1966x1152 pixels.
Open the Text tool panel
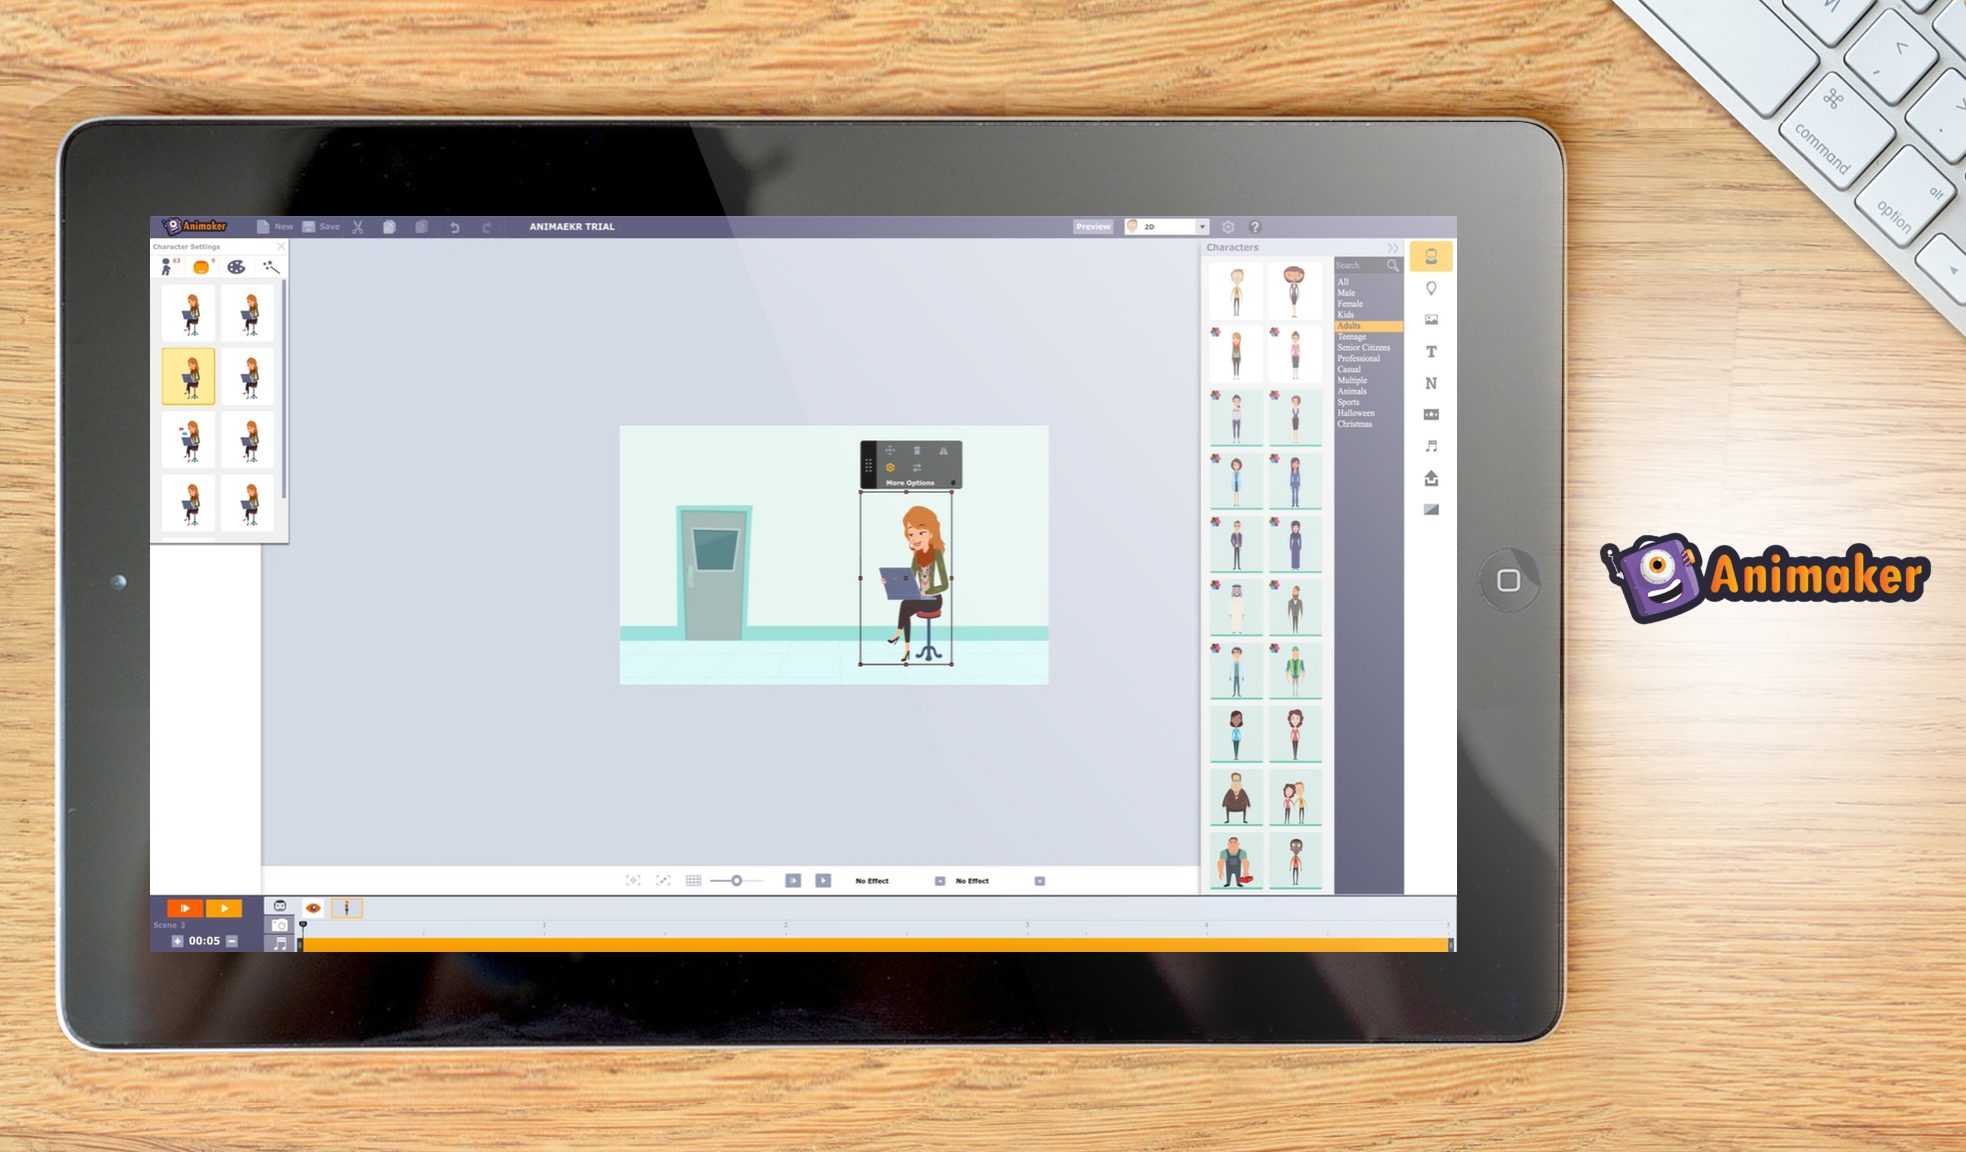pos(1433,352)
